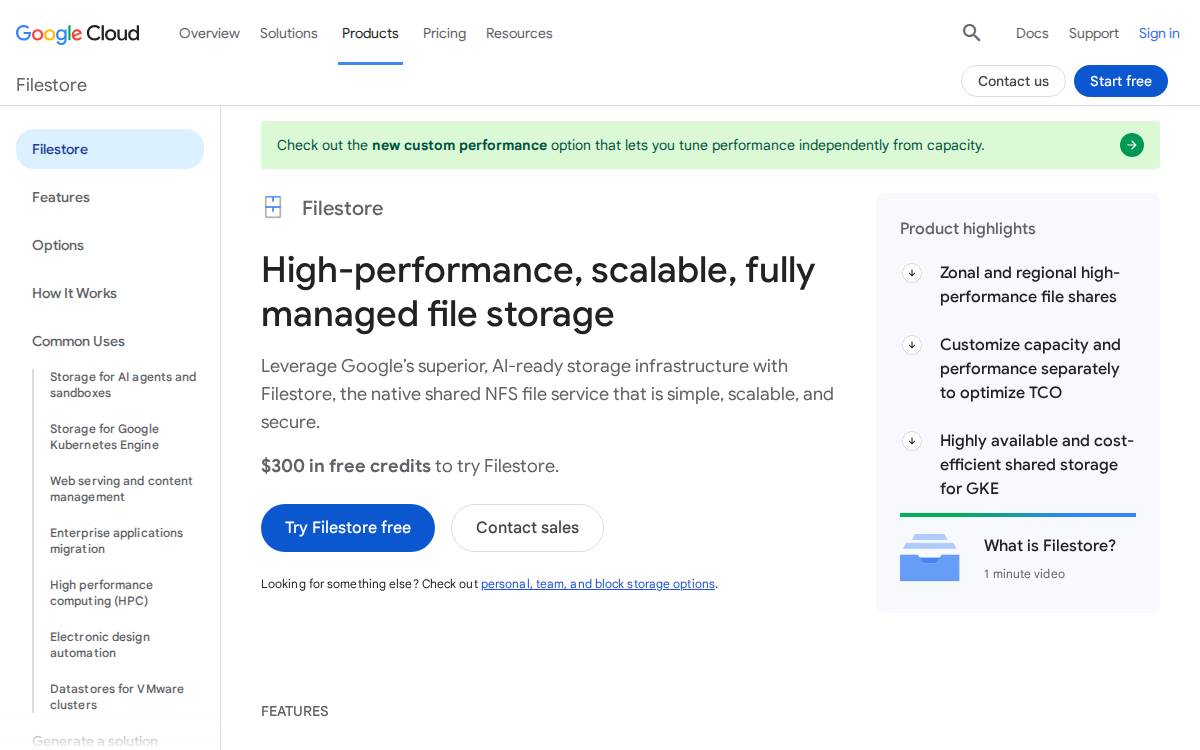Click the Filestore product icon

coord(273,207)
